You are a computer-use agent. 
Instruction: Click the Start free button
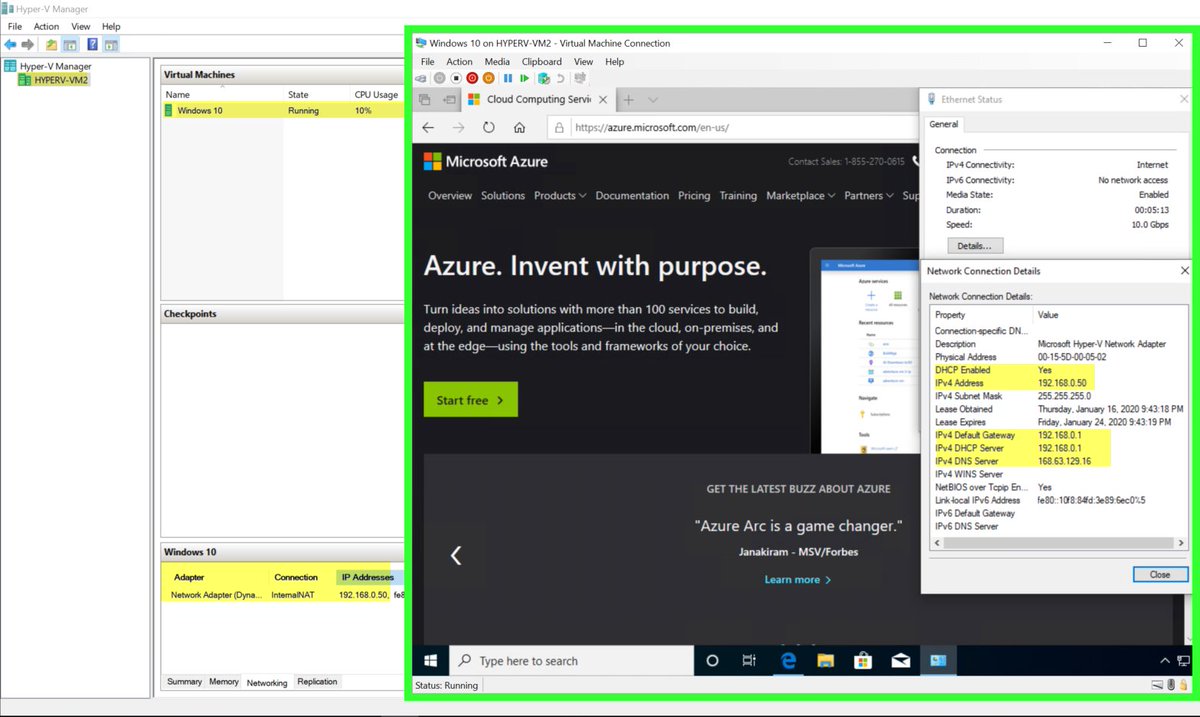coord(470,400)
